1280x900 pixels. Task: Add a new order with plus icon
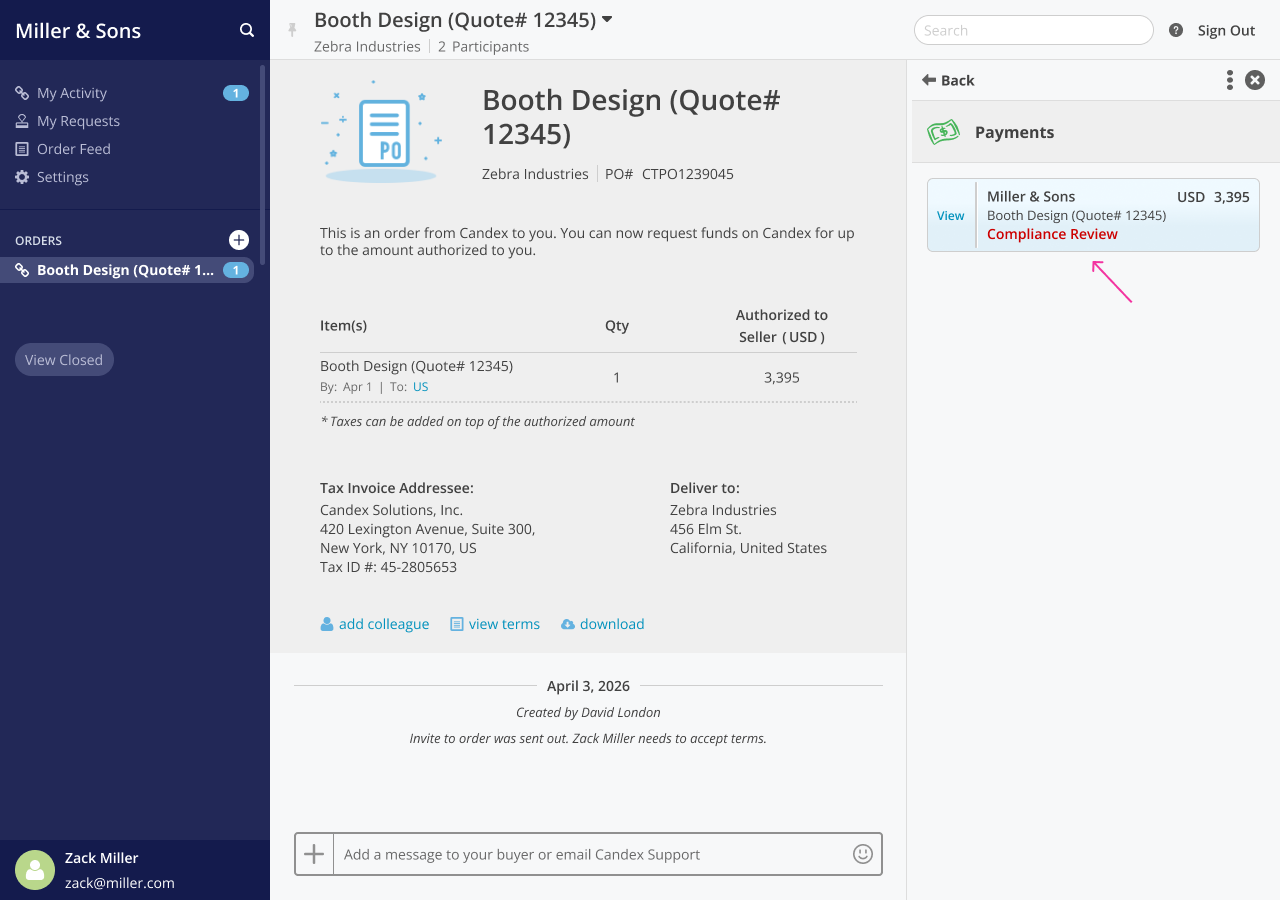[239, 240]
